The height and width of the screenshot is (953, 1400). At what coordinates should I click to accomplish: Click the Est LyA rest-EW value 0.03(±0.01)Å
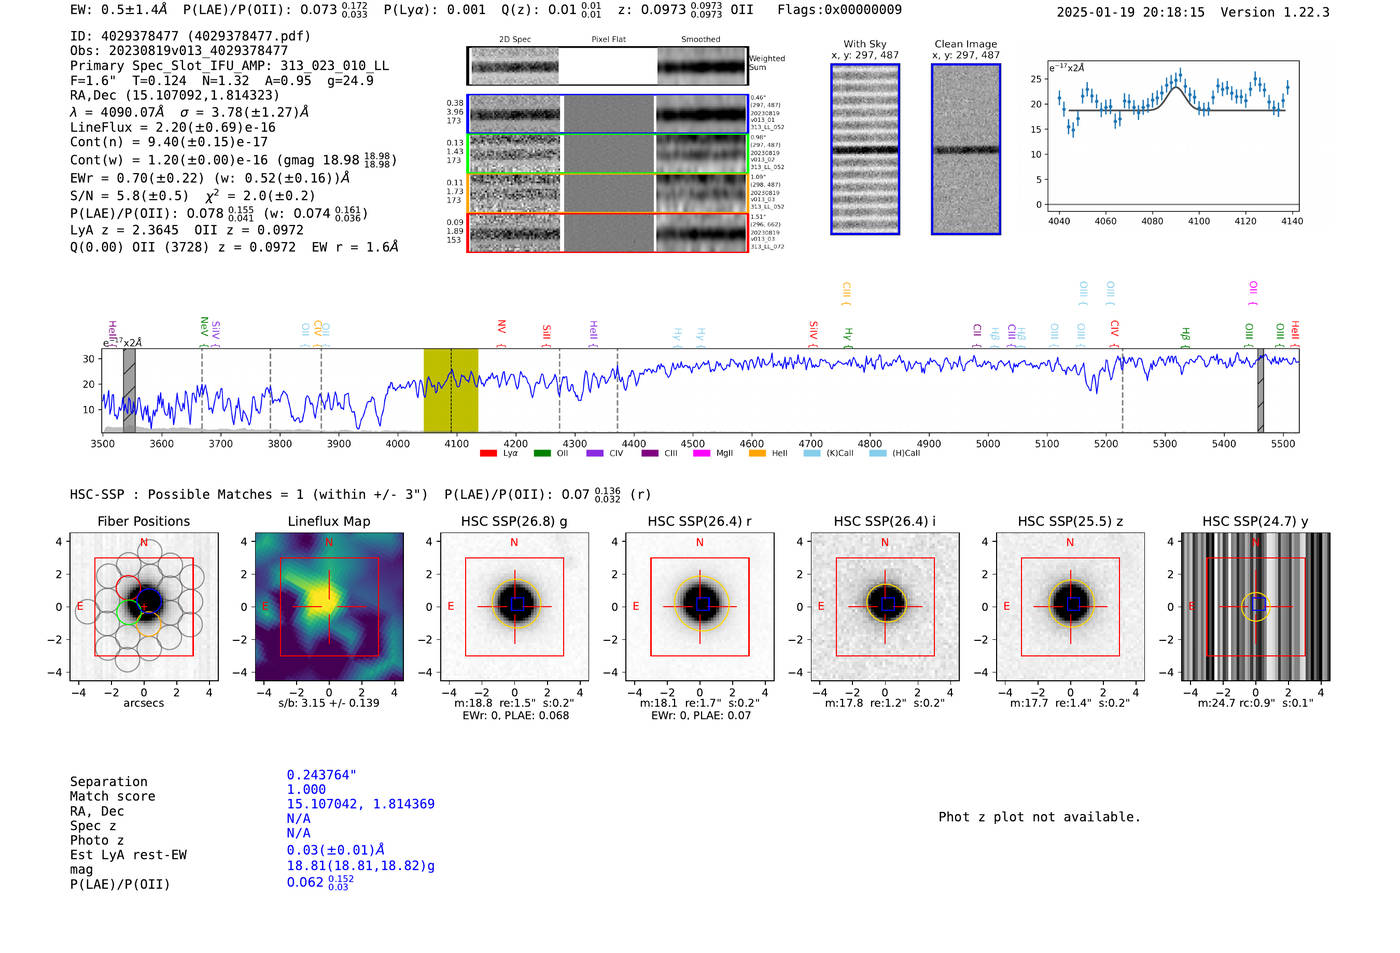pyautogui.click(x=335, y=850)
